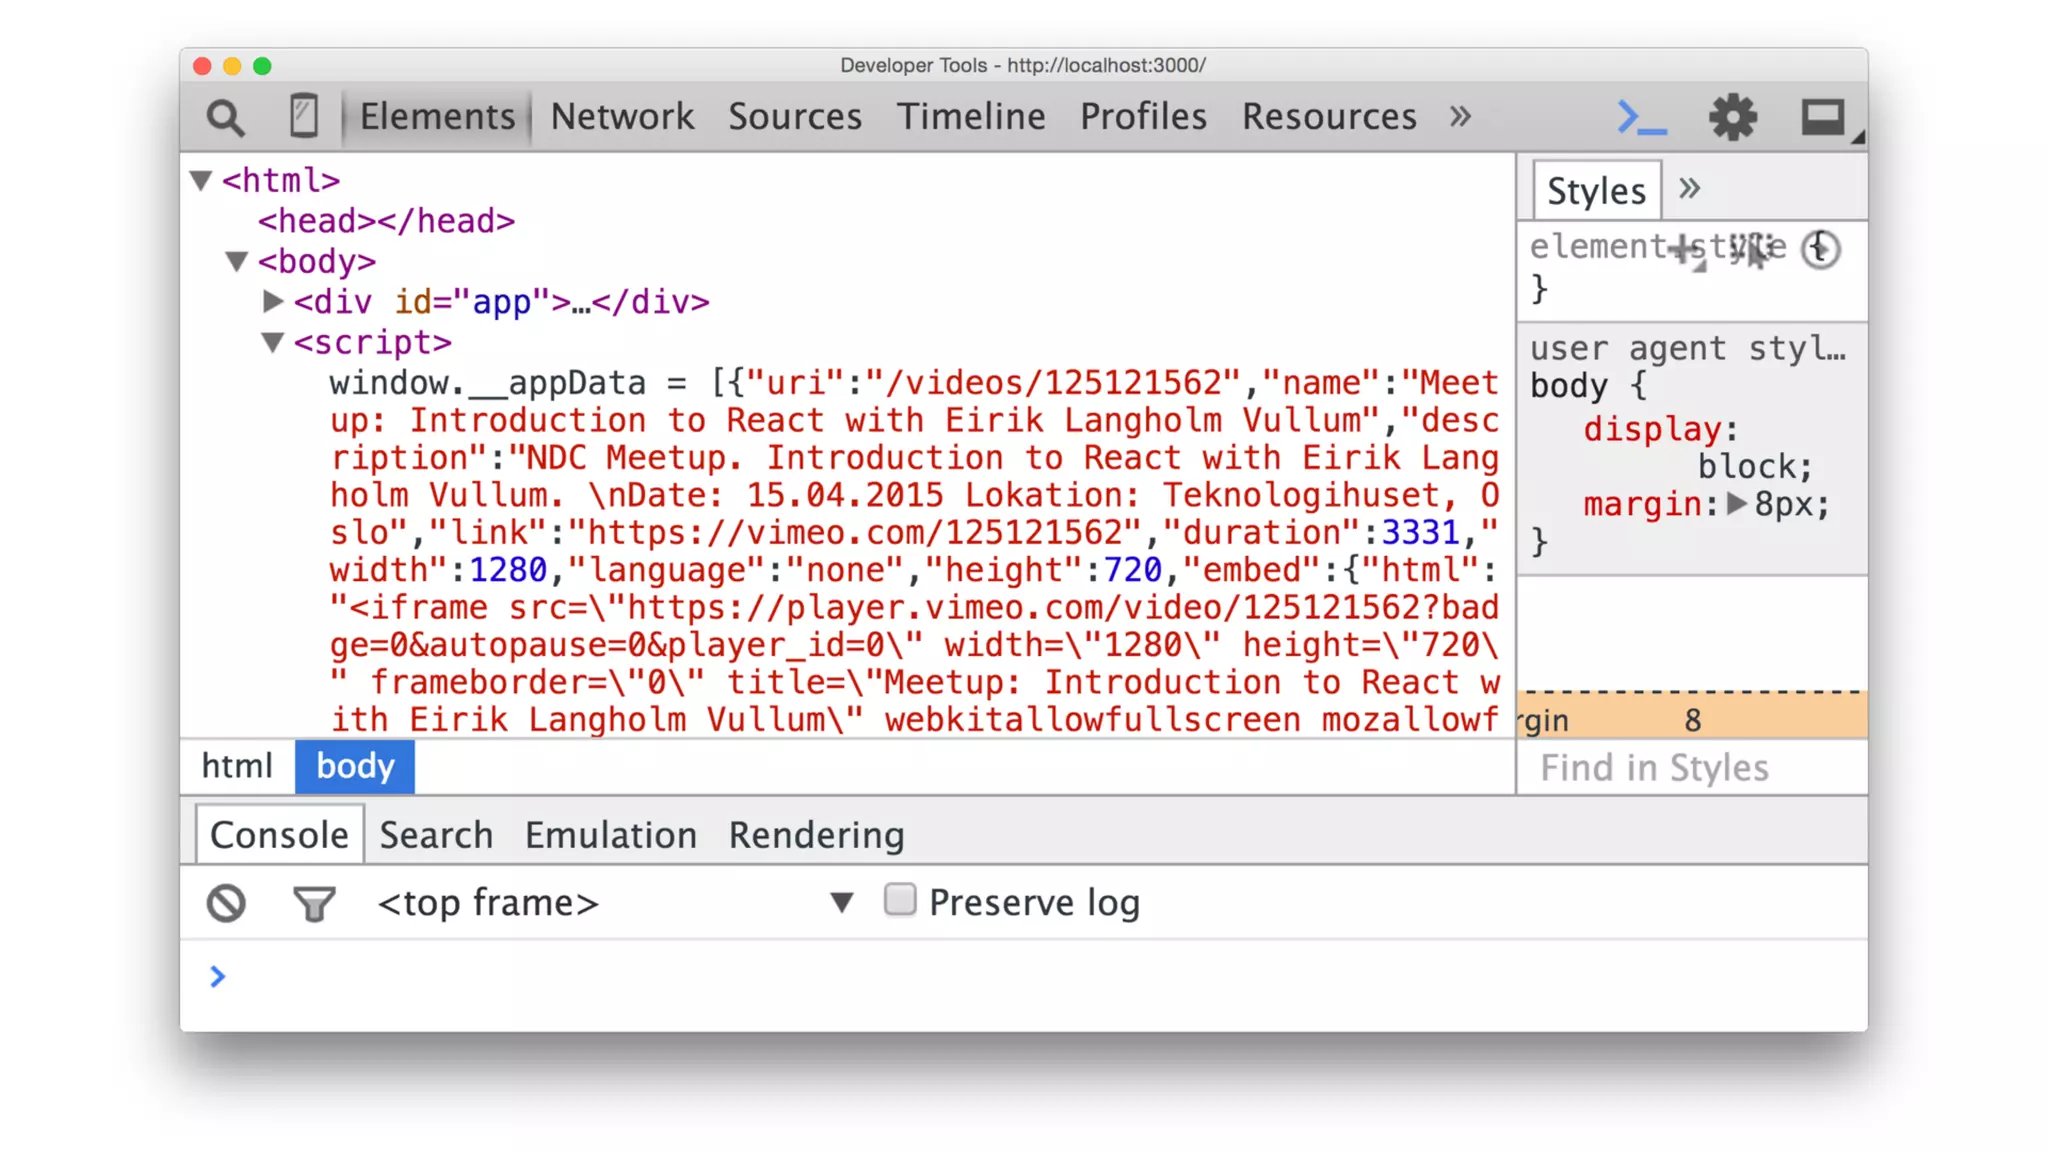Switch to the Network tab
Viewport: 2048px width, 1152px height.
coord(622,117)
